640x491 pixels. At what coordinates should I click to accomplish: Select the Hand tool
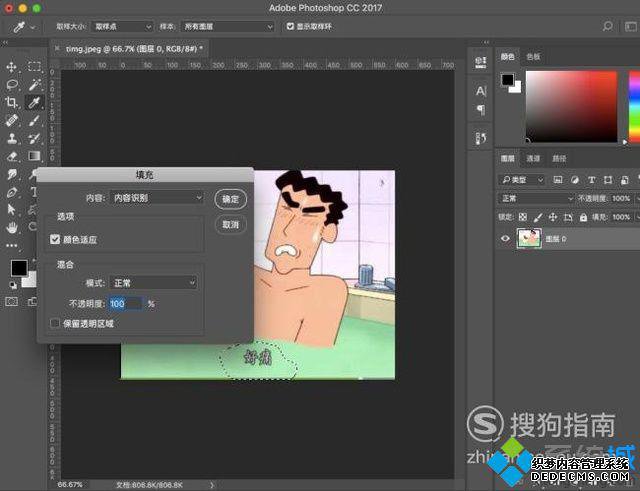point(12,227)
